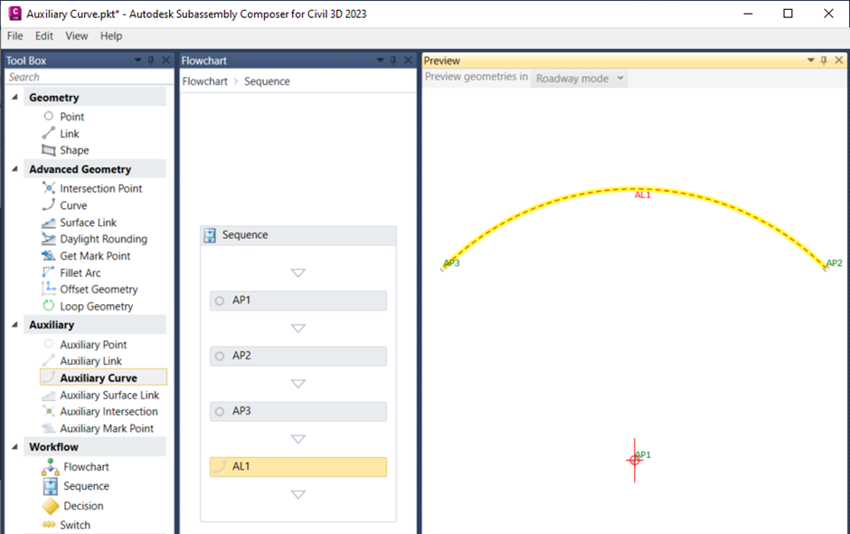Image resolution: width=850 pixels, height=534 pixels.
Task: Select the Switch workflow icon
Action: point(49,524)
